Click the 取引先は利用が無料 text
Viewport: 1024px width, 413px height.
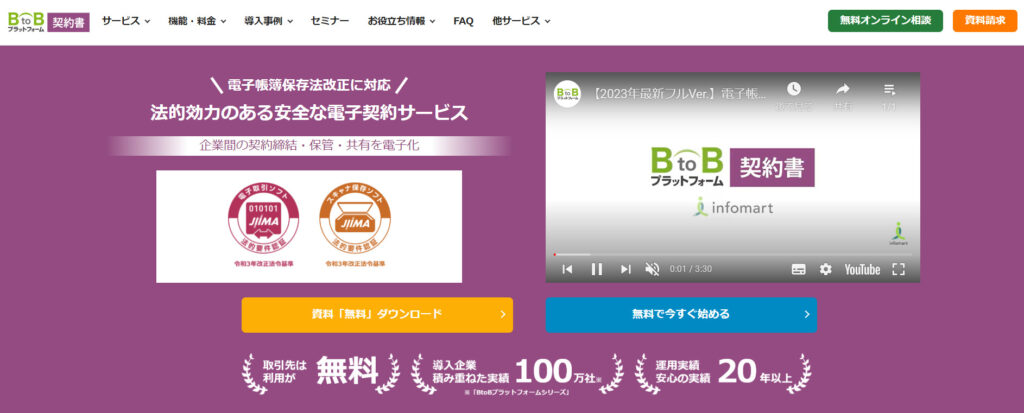click(321, 372)
